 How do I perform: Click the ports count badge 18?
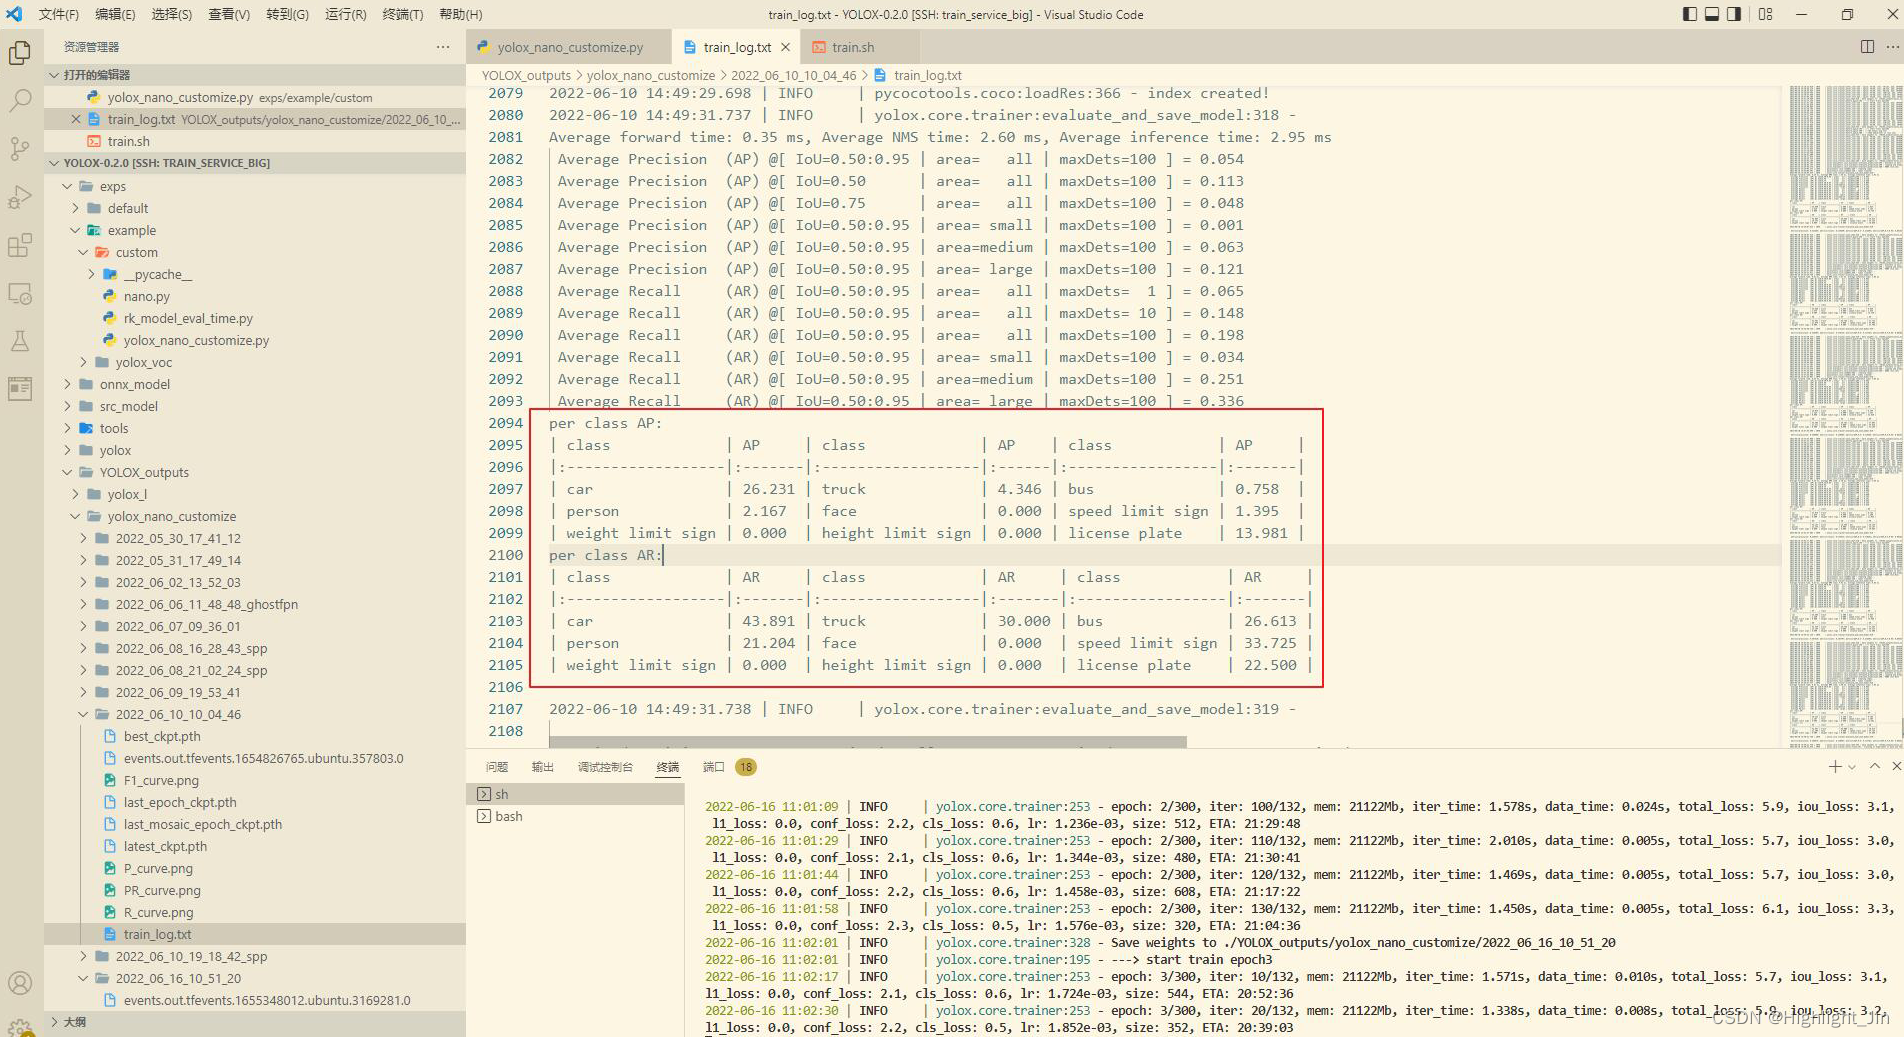(746, 767)
